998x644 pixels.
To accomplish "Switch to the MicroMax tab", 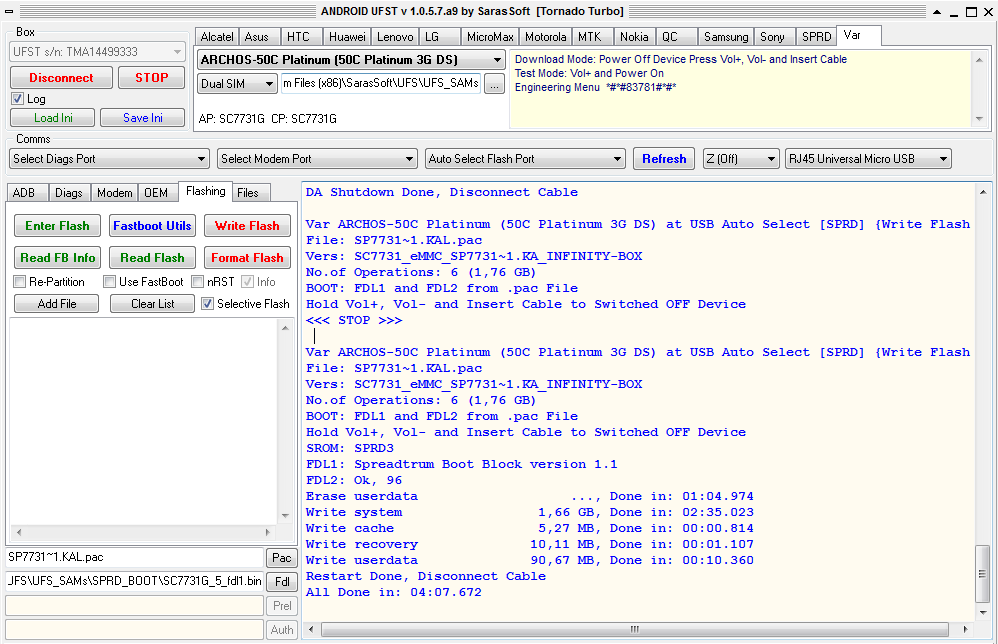I will click(490, 37).
